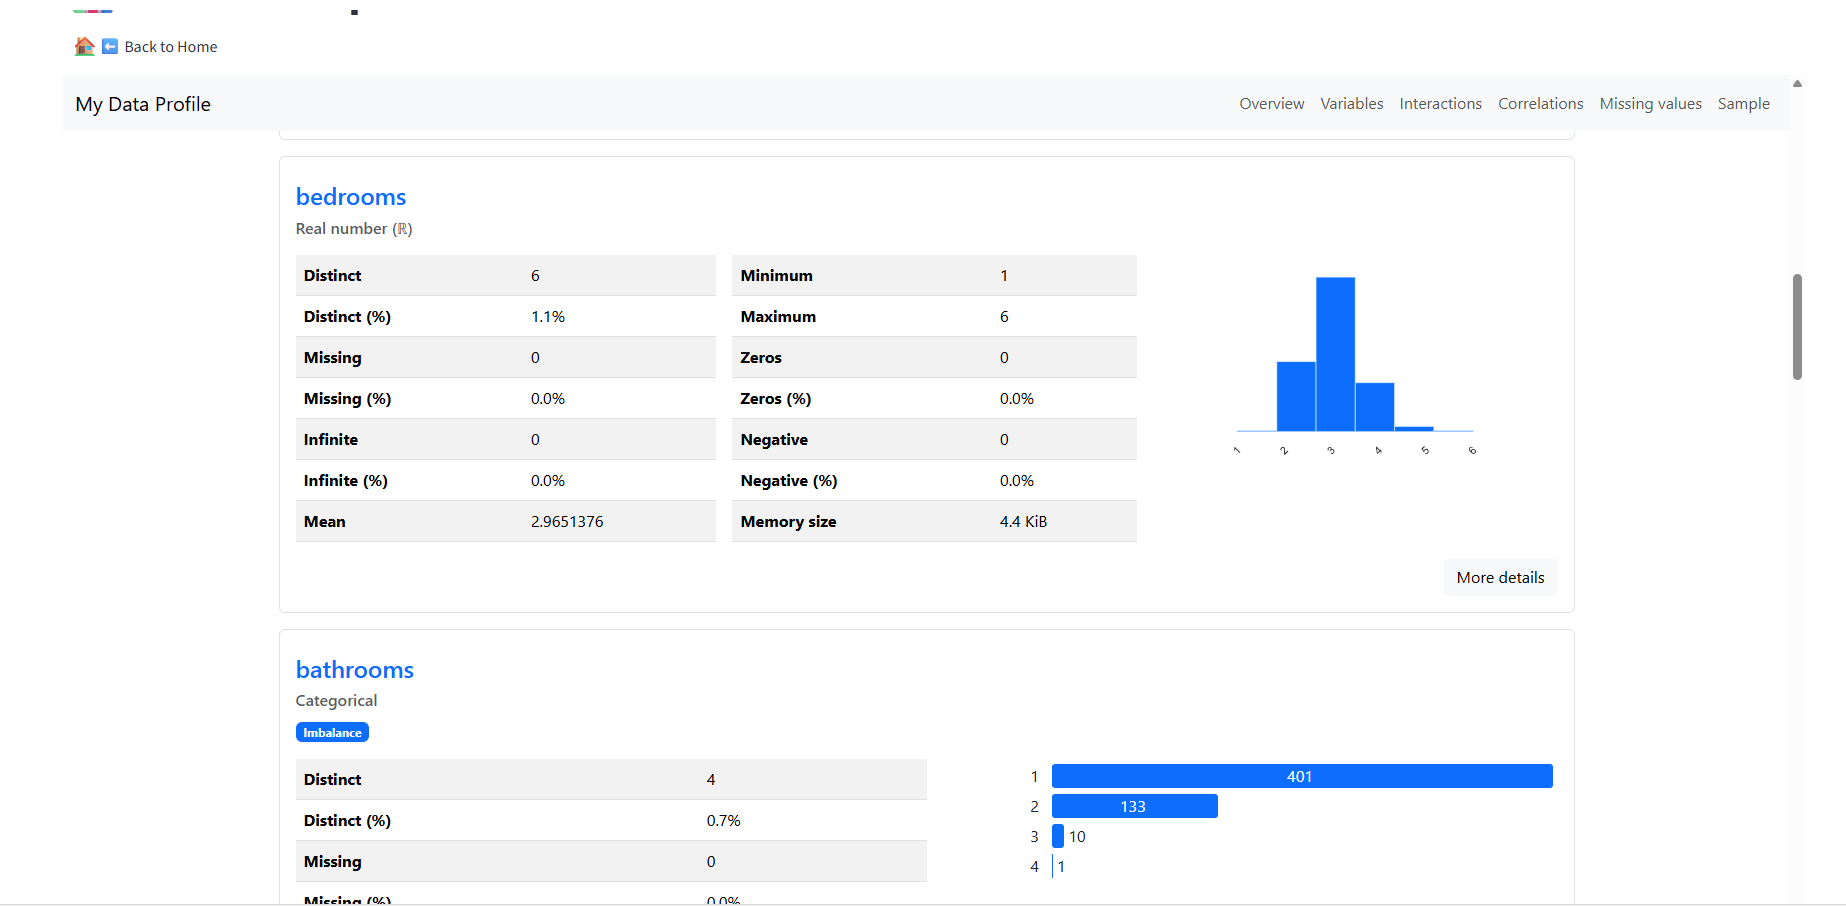This screenshot has height=906, width=1846.
Task: Click the bedrooms Negative (%) row label
Action: pyautogui.click(x=789, y=481)
